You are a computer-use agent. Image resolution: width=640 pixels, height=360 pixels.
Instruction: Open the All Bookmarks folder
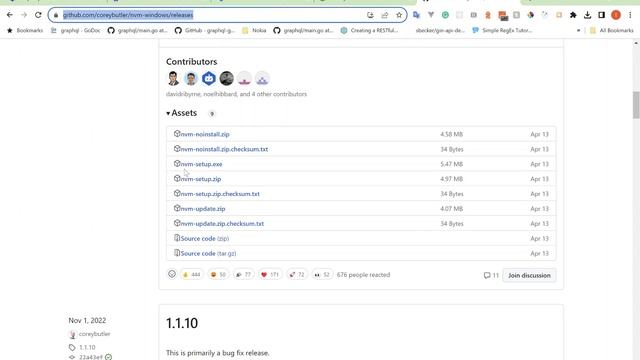[612, 30]
